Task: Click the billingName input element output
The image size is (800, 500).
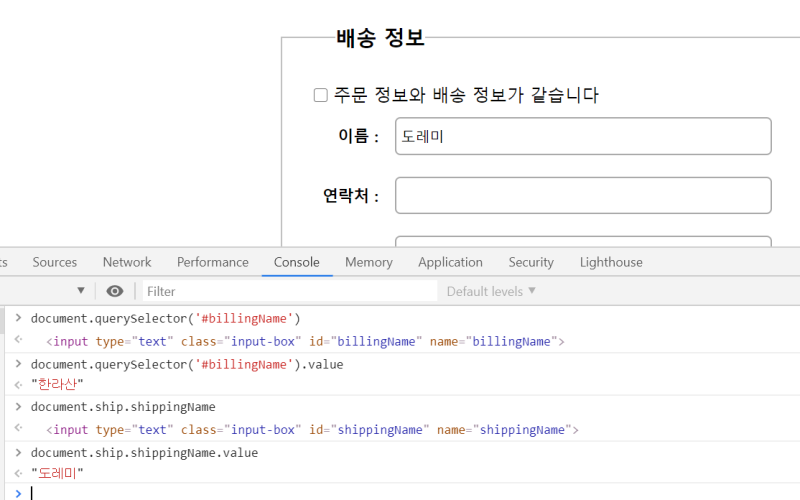Action: (305, 341)
